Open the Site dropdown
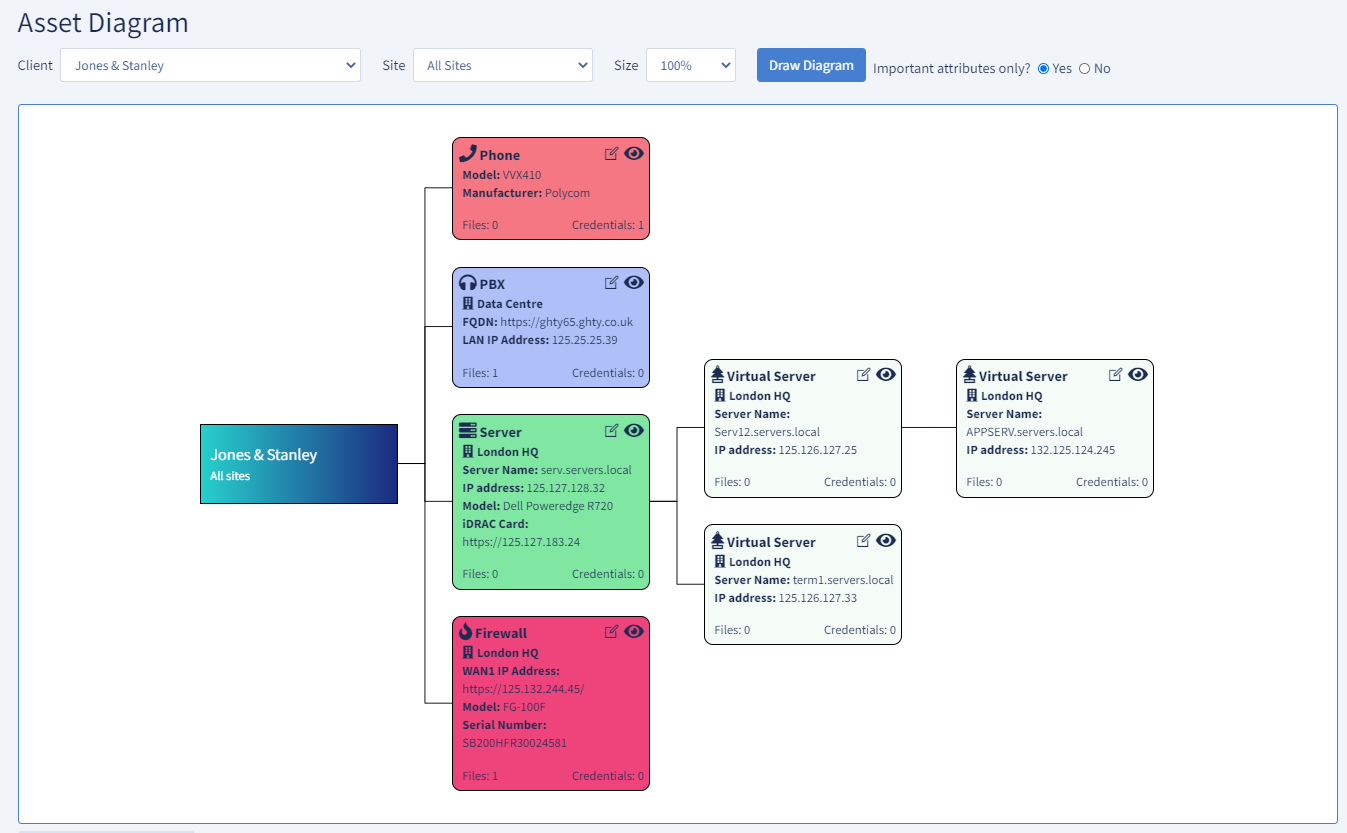This screenshot has width=1347, height=833. pyautogui.click(x=503, y=65)
